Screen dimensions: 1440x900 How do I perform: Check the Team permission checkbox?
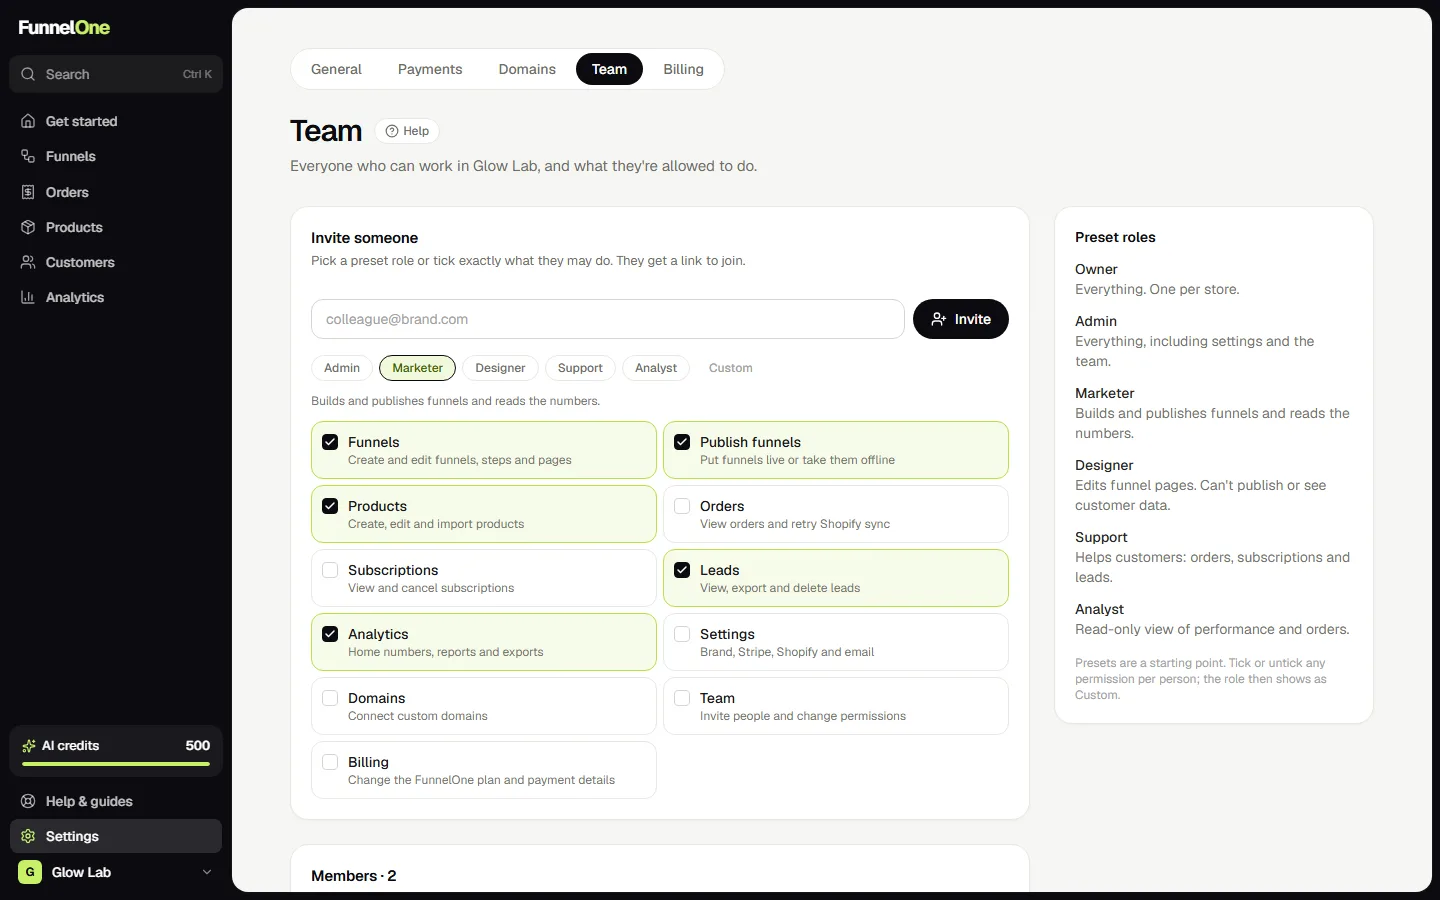tap(682, 698)
